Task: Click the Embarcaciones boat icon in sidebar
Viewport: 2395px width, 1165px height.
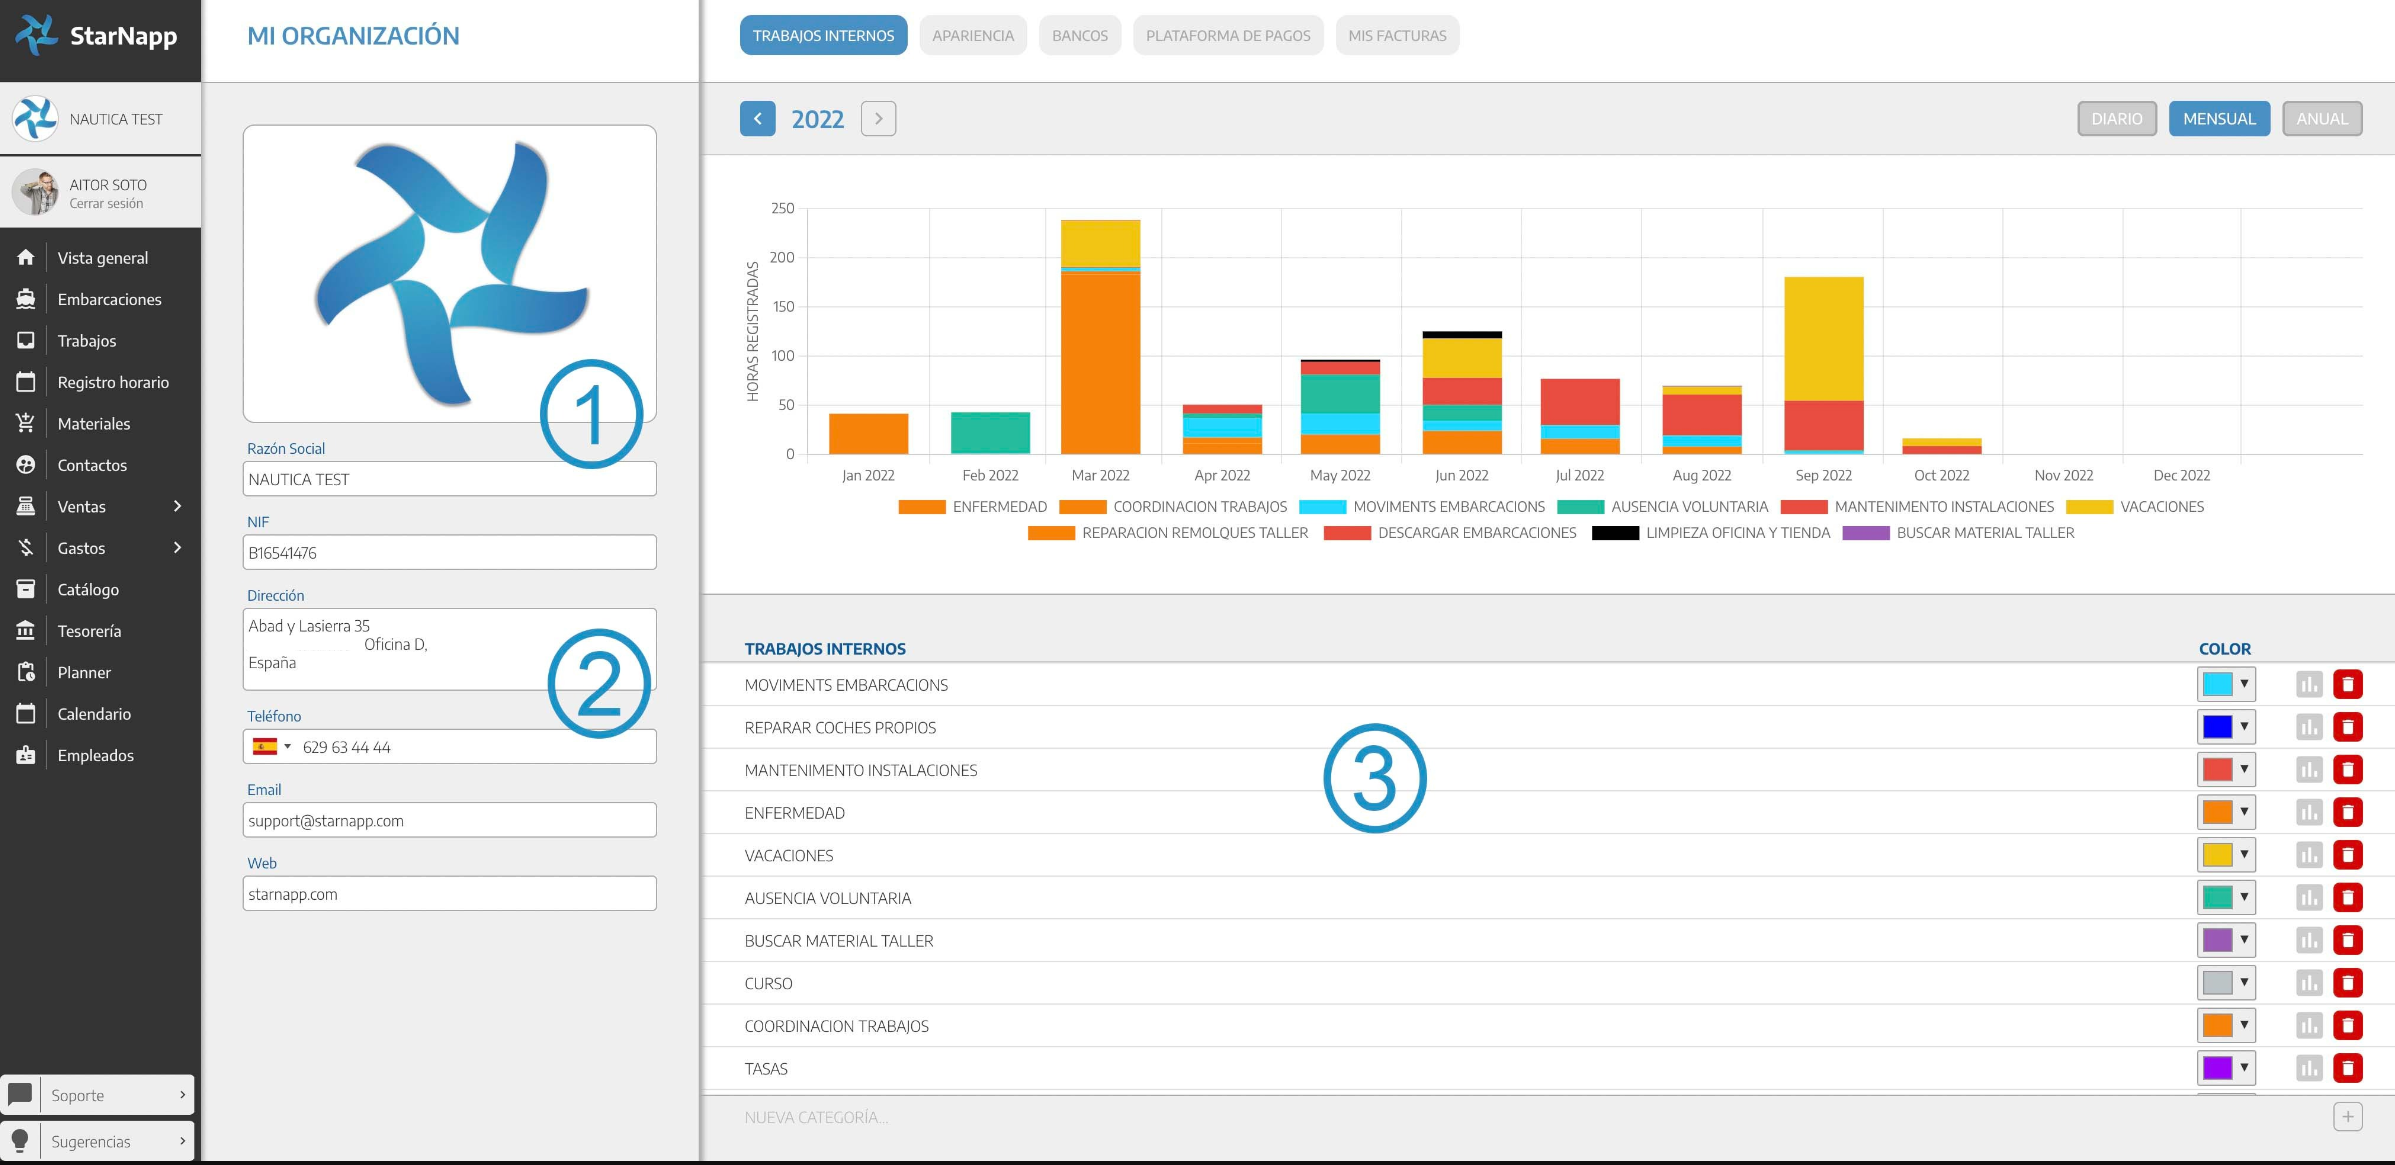Action: 26,299
